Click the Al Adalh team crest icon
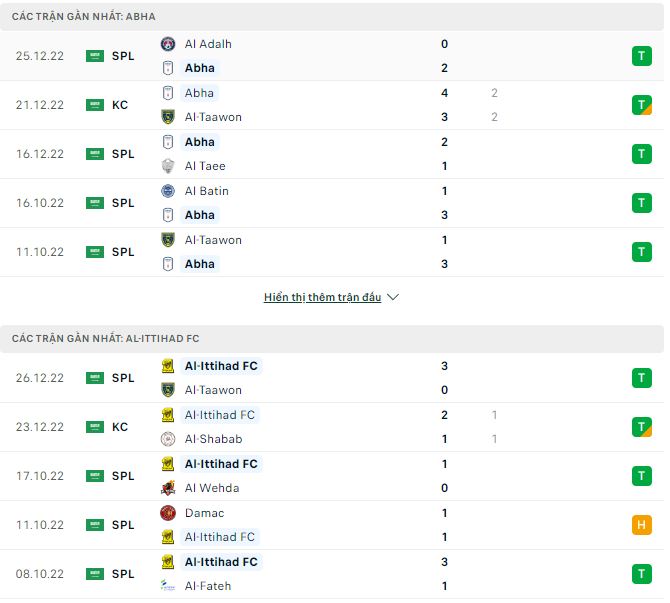 (168, 44)
